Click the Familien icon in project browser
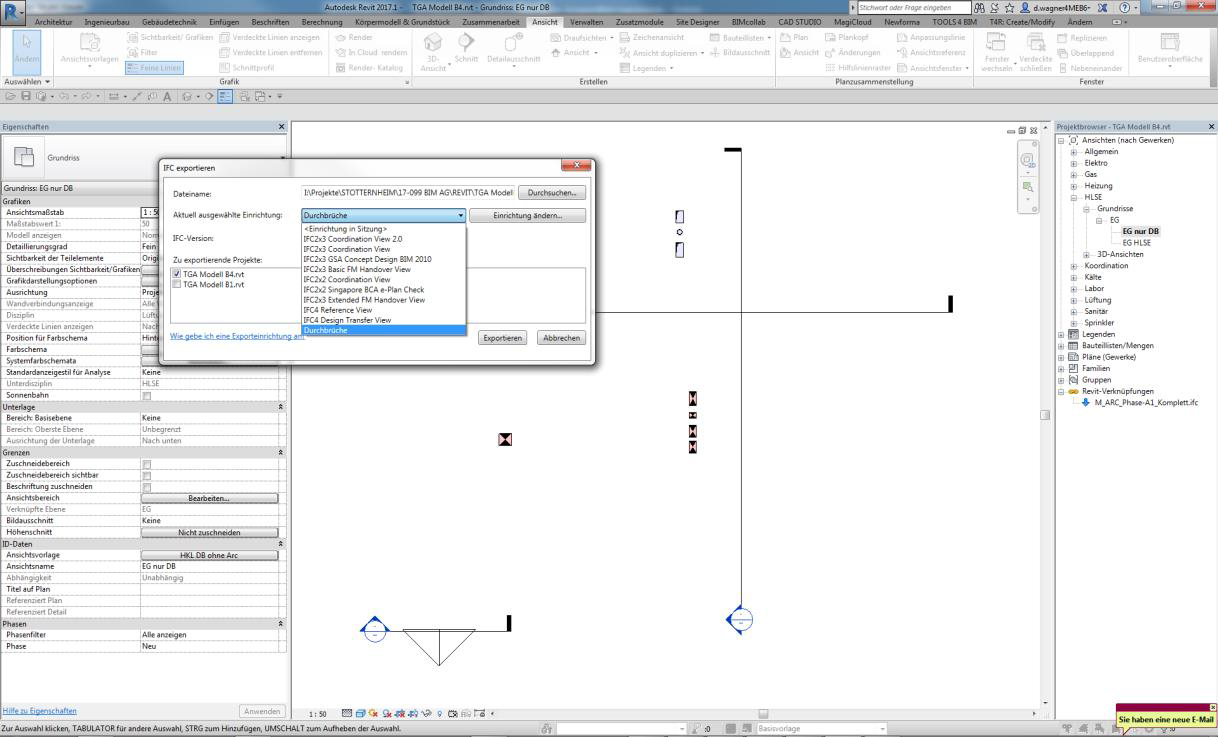 click(x=1075, y=368)
